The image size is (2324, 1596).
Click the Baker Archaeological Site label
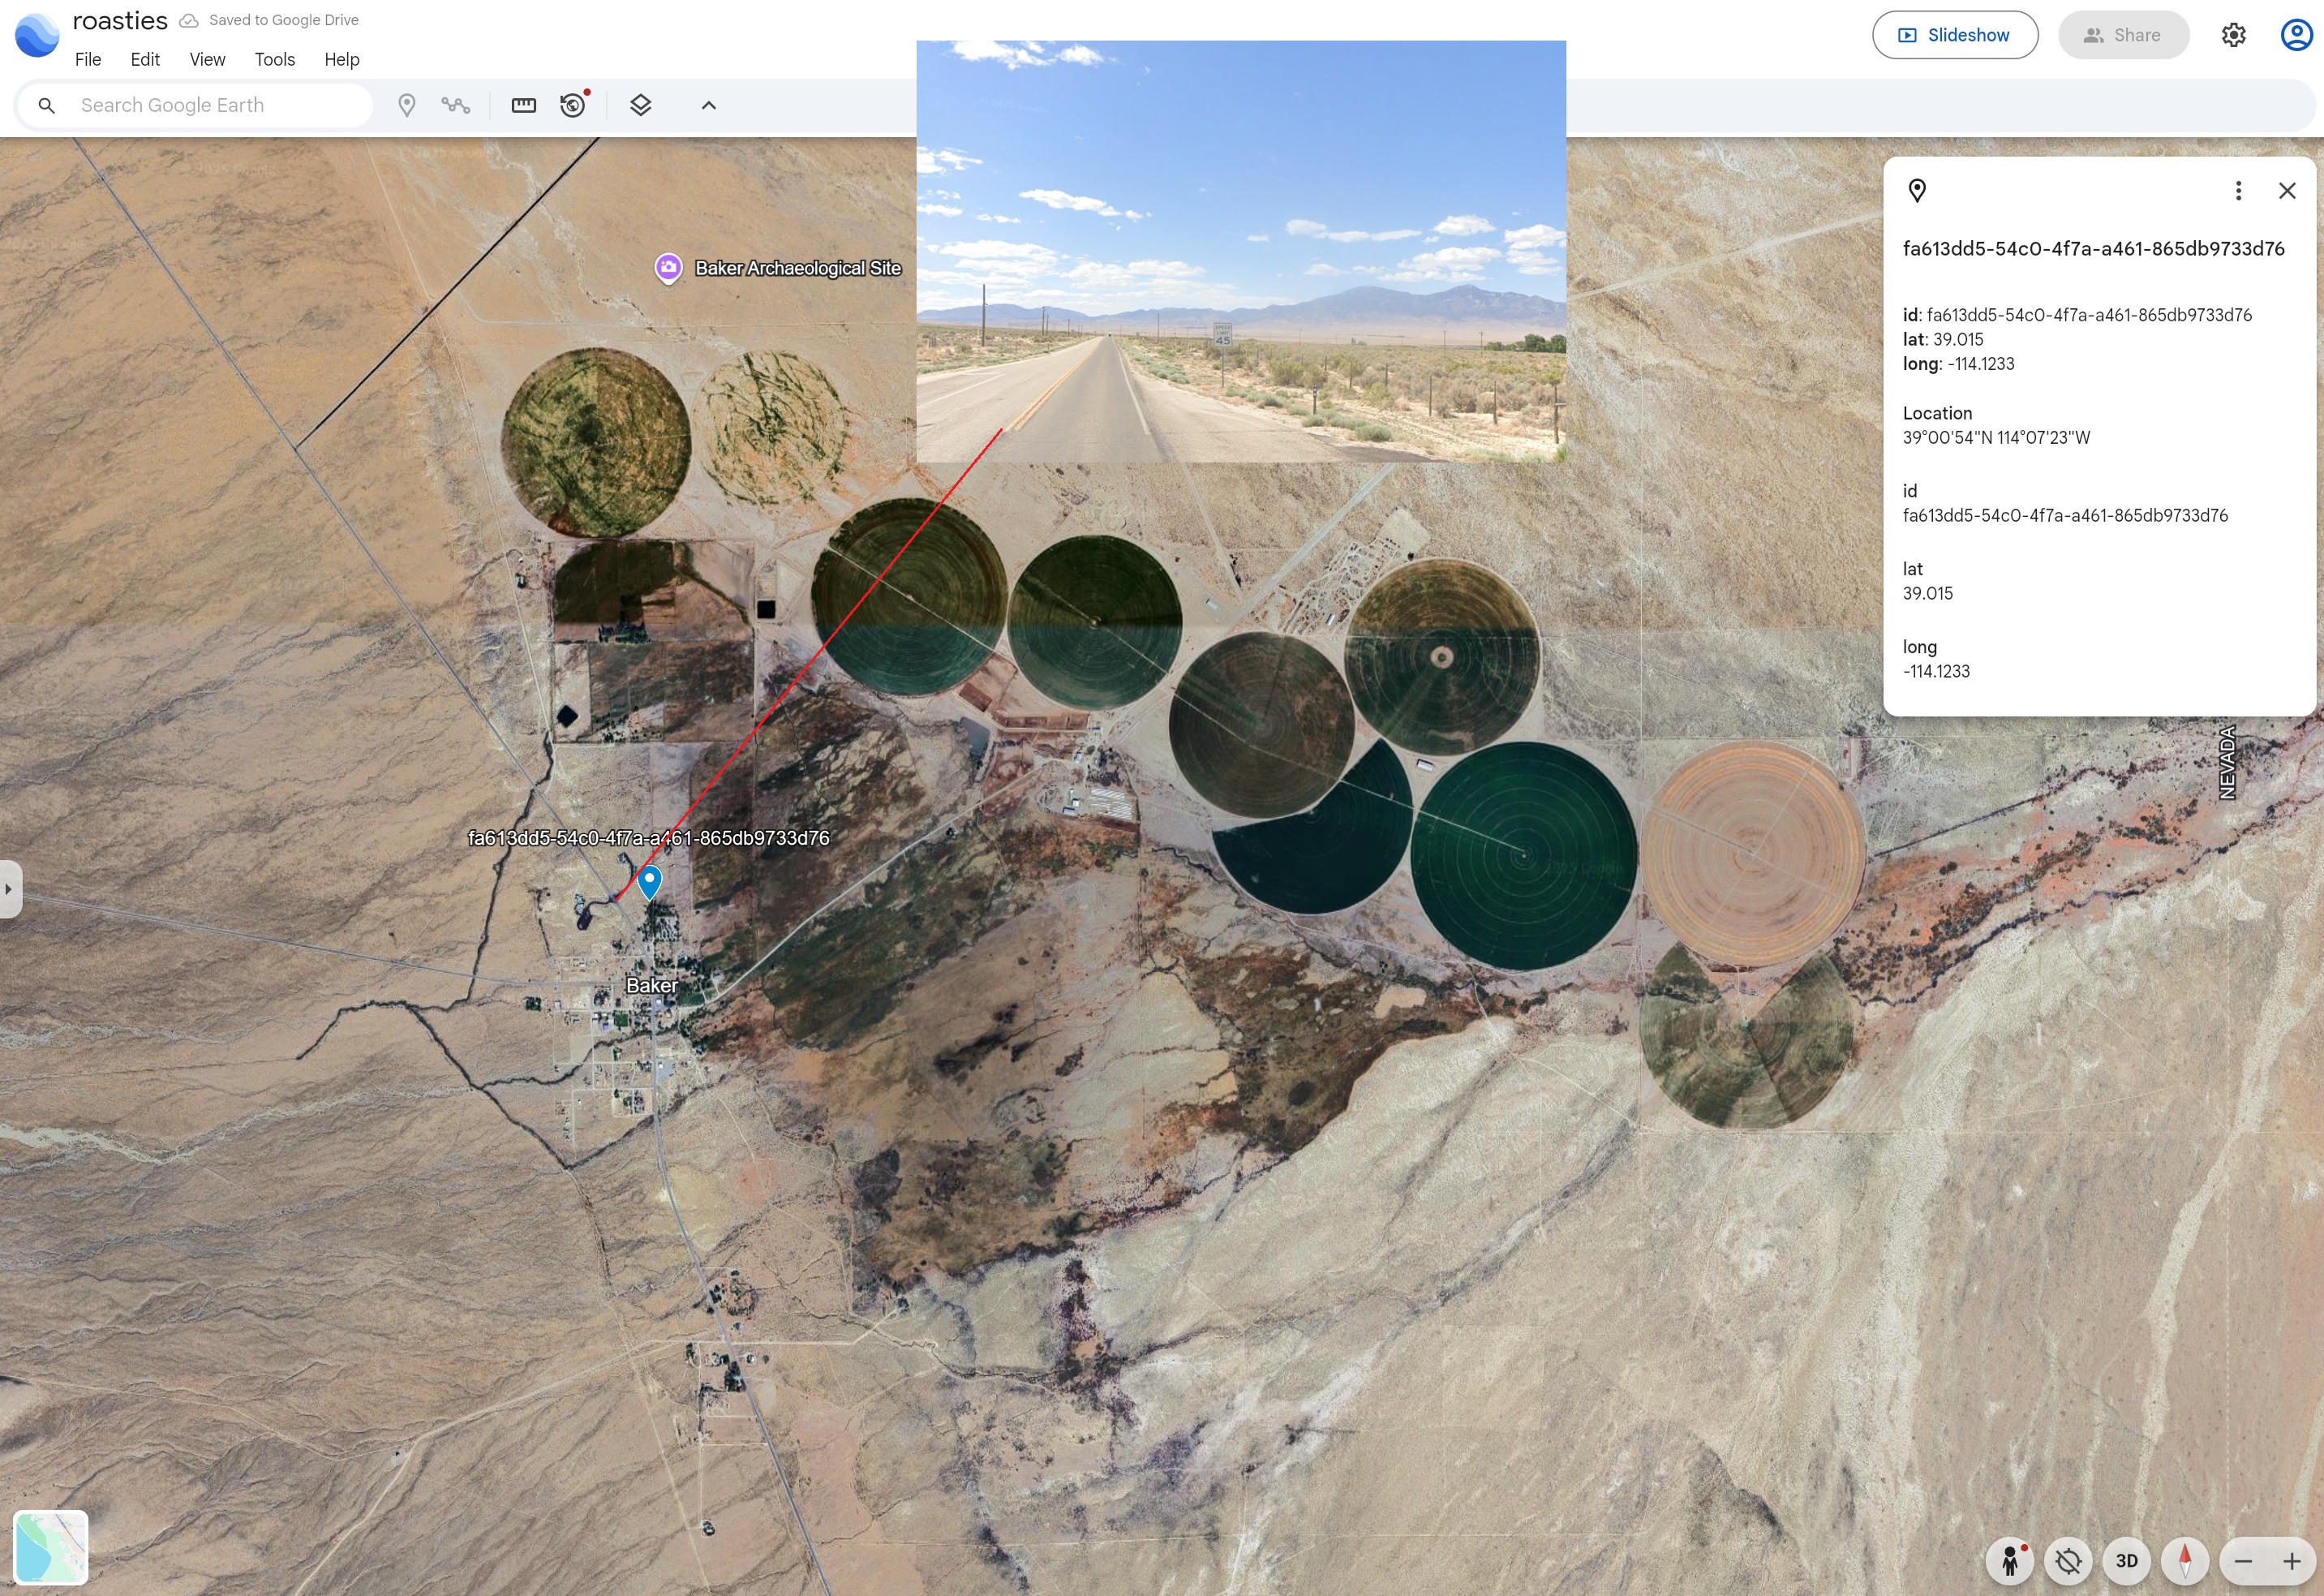click(x=798, y=268)
